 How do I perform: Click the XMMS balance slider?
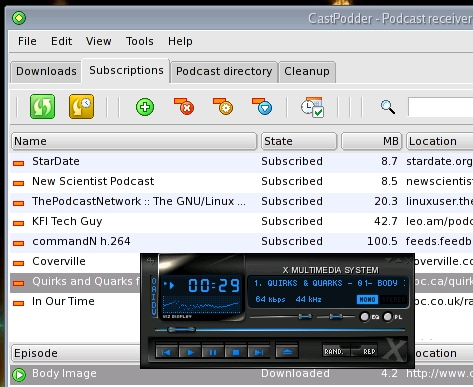[x=336, y=317]
